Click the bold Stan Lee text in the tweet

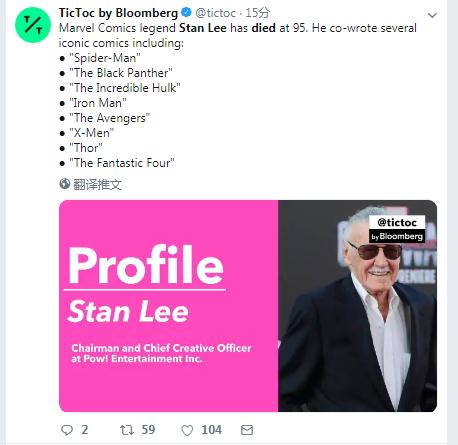click(x=203, y=28)
